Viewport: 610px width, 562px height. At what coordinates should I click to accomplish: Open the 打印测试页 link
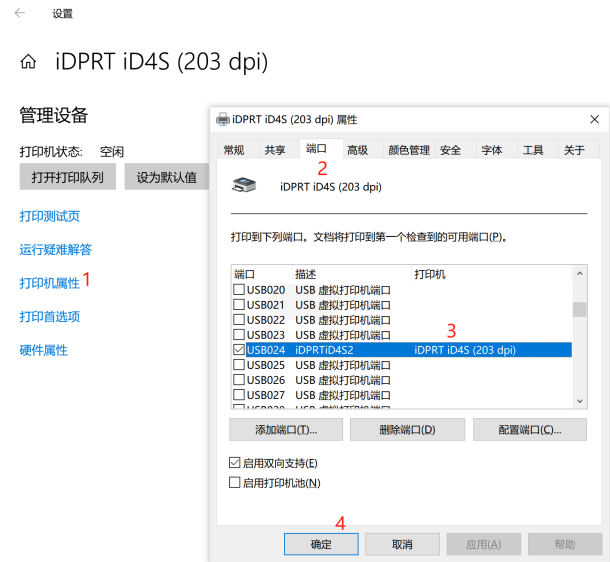pos(50,216)
